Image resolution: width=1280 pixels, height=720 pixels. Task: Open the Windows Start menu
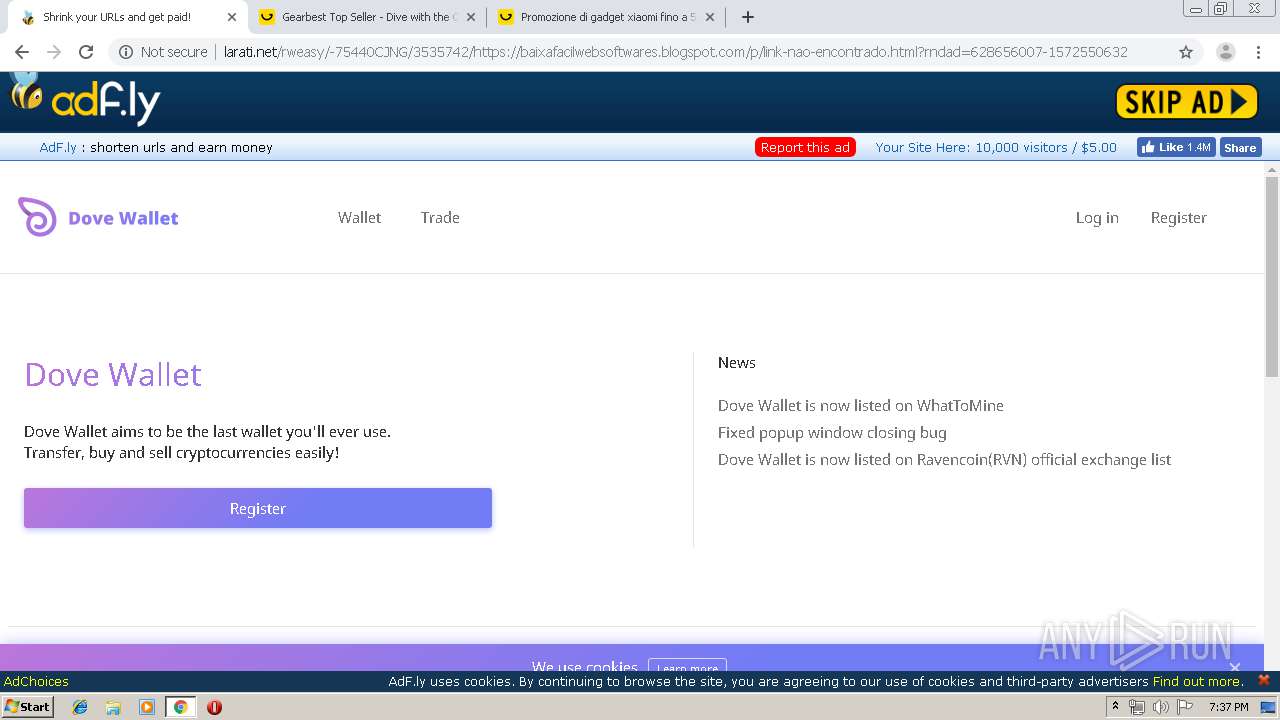(28, 706)
